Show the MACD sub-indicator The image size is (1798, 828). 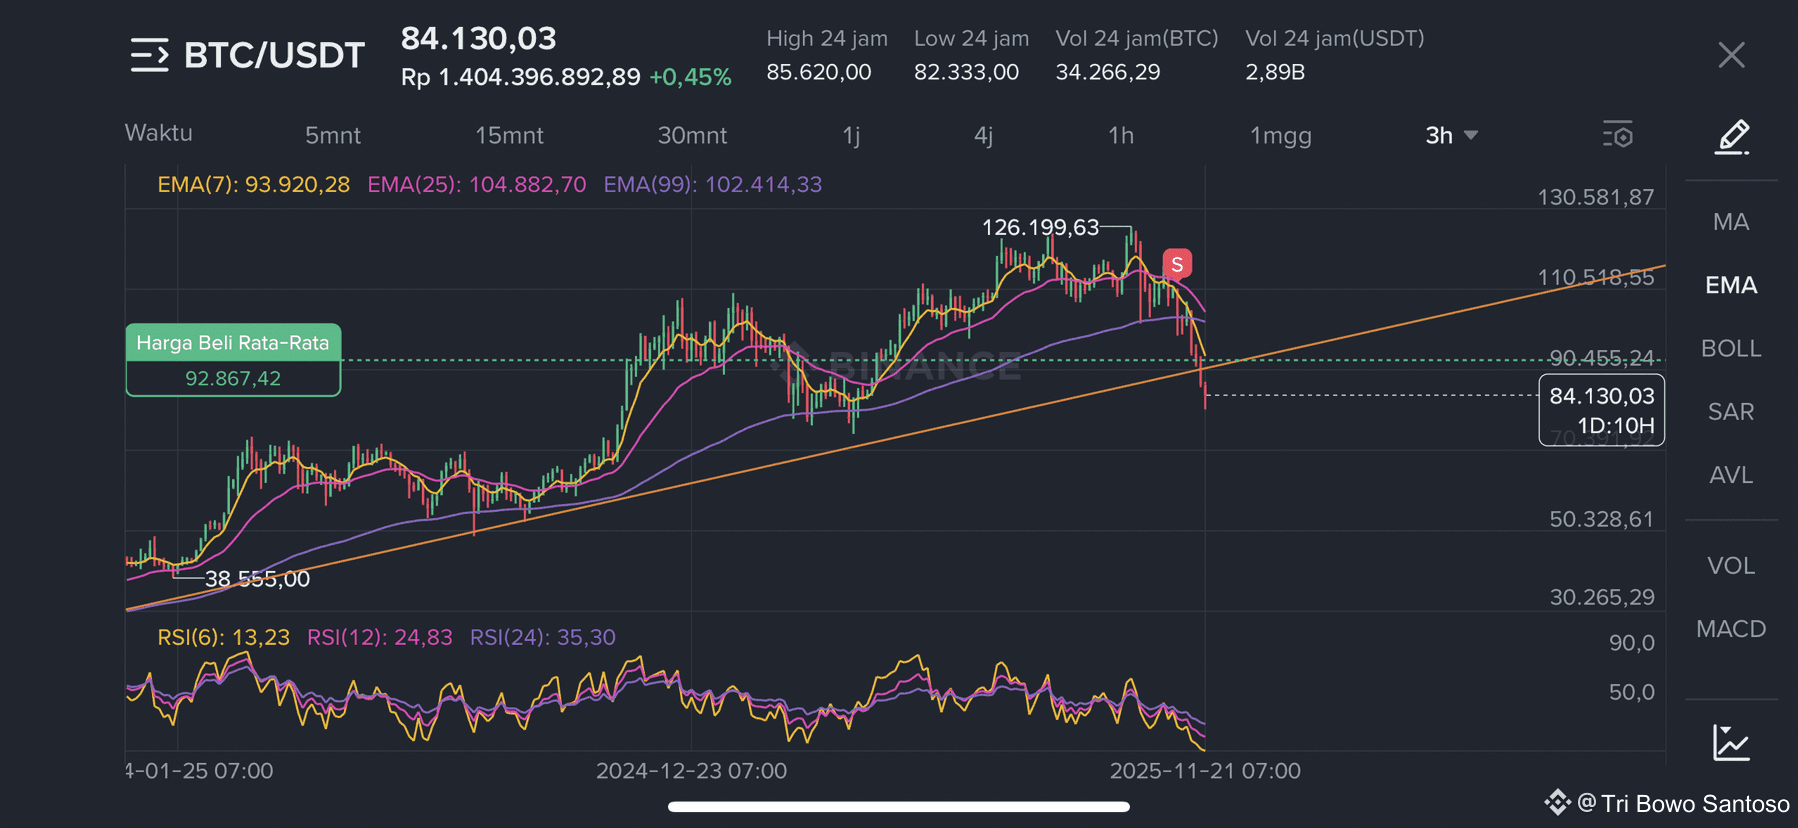coord(1731,628)
